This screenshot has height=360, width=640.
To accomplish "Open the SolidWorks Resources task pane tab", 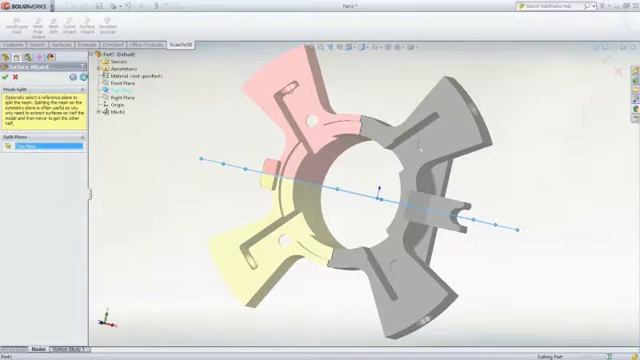I will point(636,70).
